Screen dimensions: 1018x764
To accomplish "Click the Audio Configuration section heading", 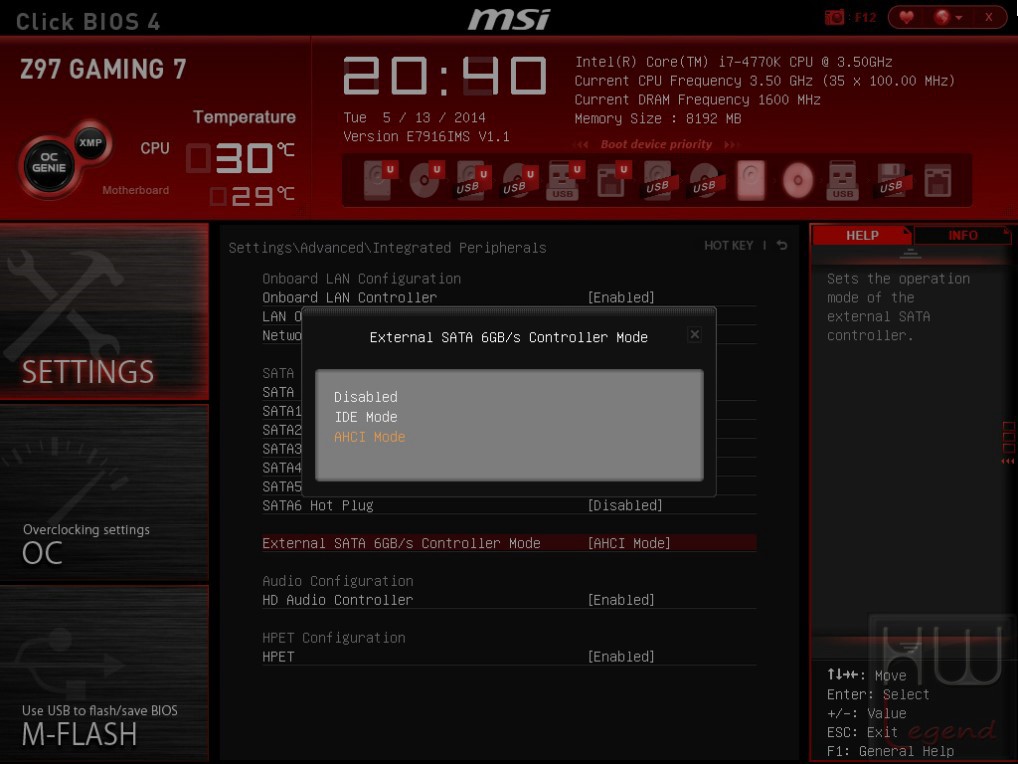I will pyautogui.click(x=338, y=581).
